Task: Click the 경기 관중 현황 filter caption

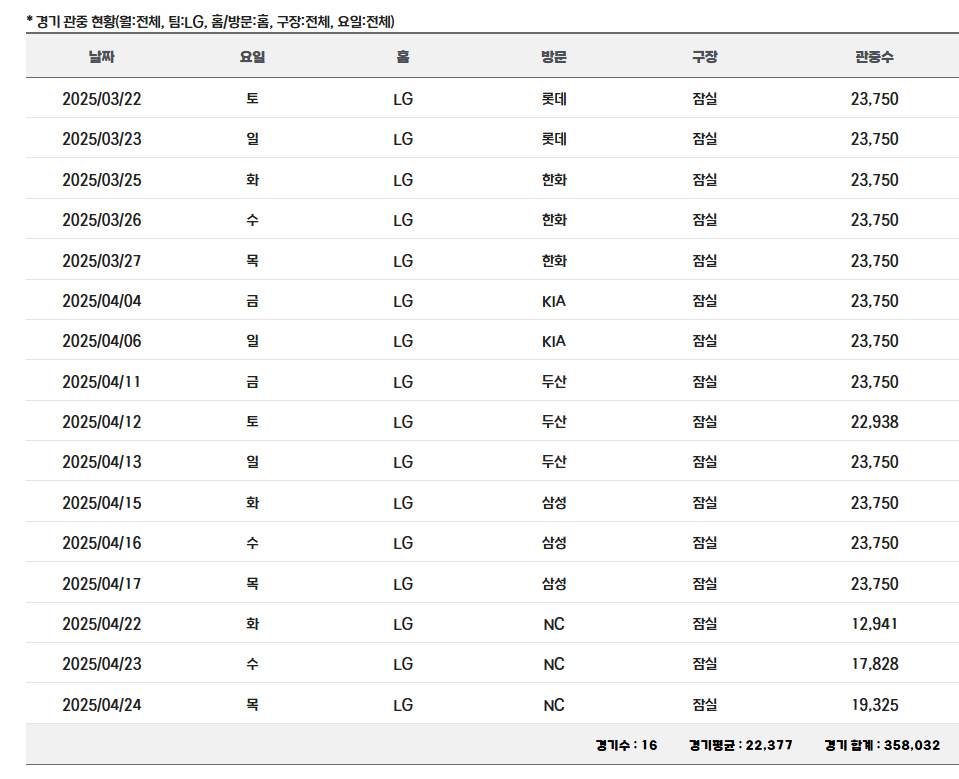Action: pos(210,21)
